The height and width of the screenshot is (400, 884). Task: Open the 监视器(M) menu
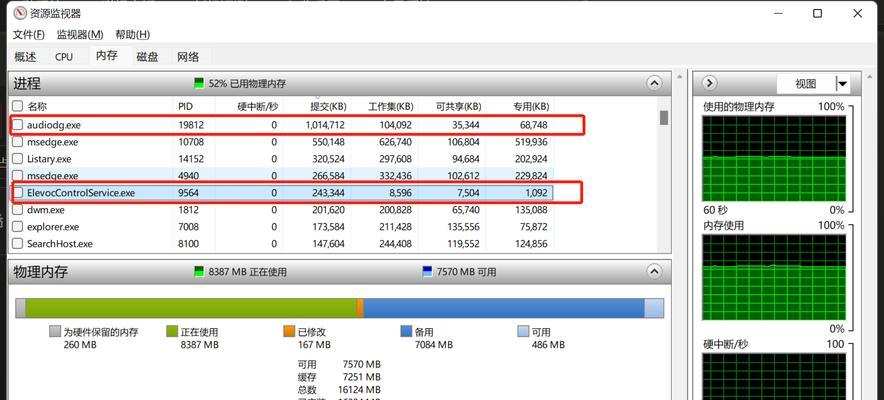tap(80, 34)
